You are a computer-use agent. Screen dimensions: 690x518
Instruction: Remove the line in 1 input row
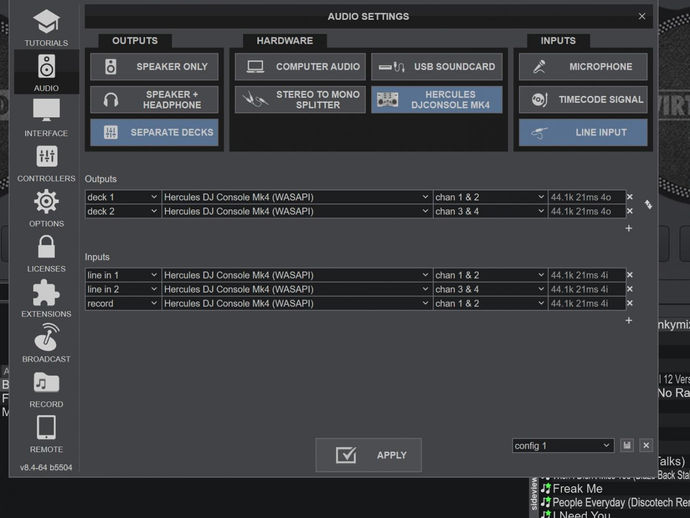point(630,275)
